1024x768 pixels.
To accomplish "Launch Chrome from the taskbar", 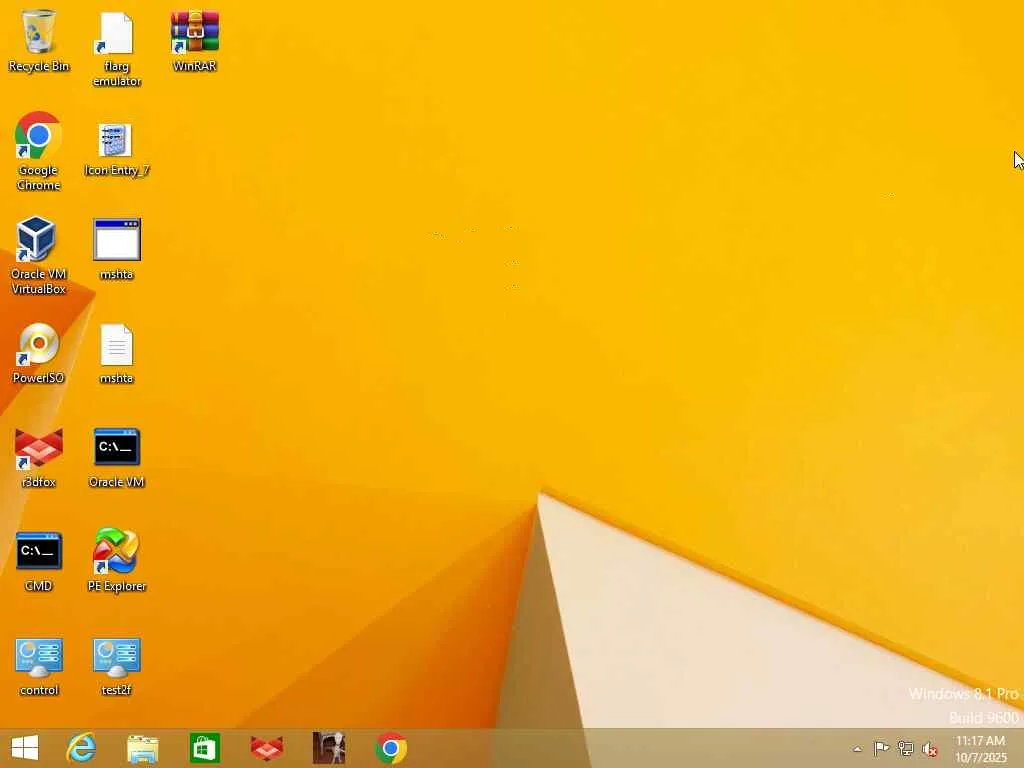I will 391,748.
